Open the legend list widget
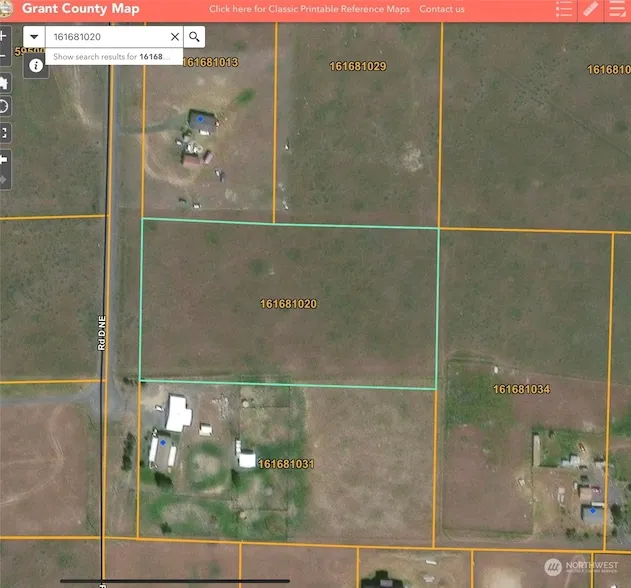This screenshot has height=588, width=631. coord(564,10)
